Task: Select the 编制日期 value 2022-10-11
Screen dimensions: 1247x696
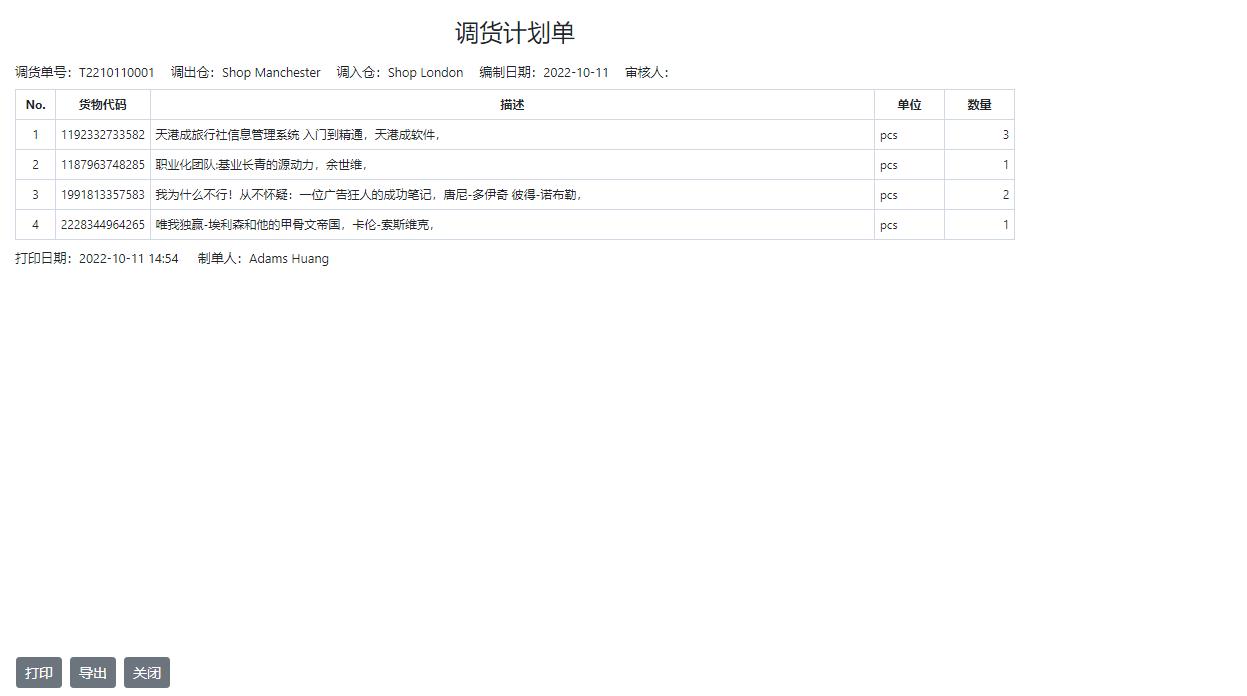Action: coord(576,73)
